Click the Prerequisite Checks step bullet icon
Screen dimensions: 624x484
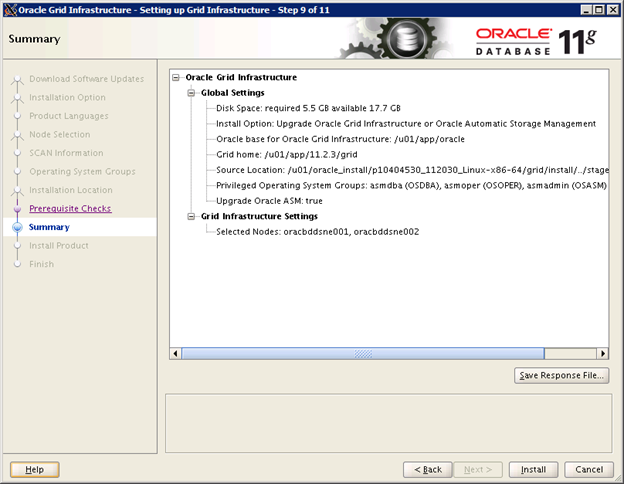click(x=17, y=209)
